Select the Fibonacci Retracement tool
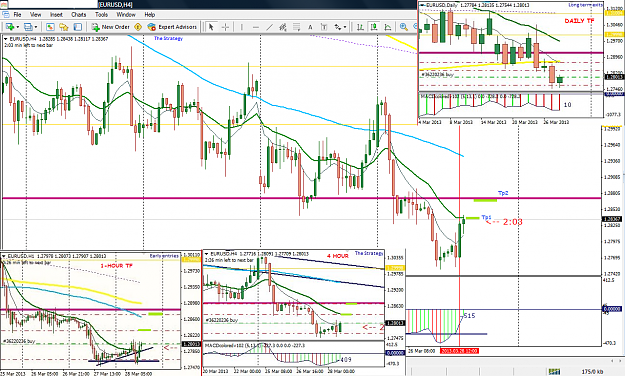The height and width of the screenshot is (376, 625). [297, 27]
